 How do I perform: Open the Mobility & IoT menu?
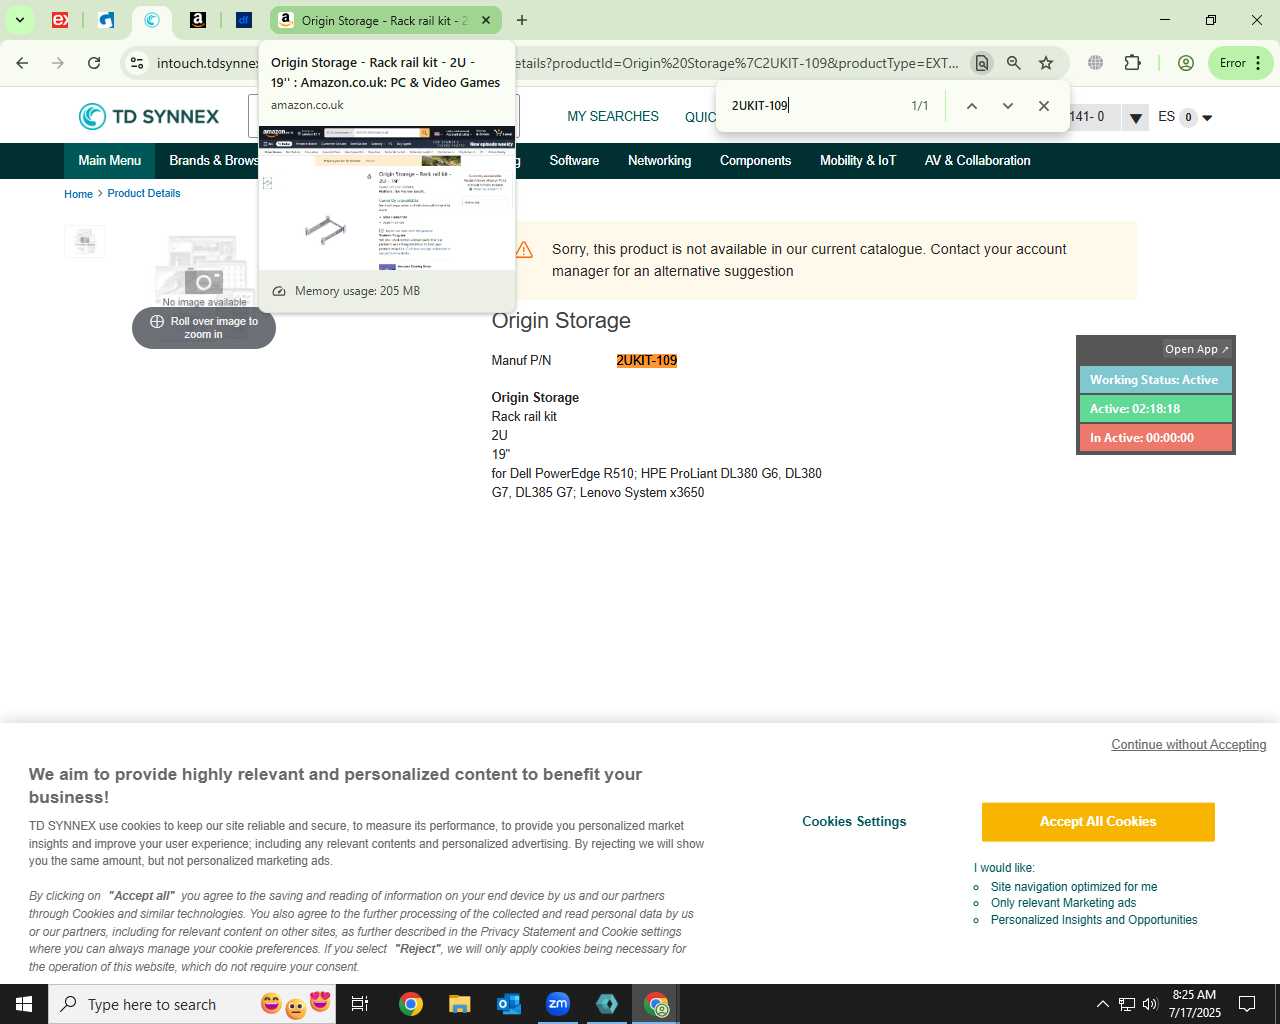[x=858, y=160]
